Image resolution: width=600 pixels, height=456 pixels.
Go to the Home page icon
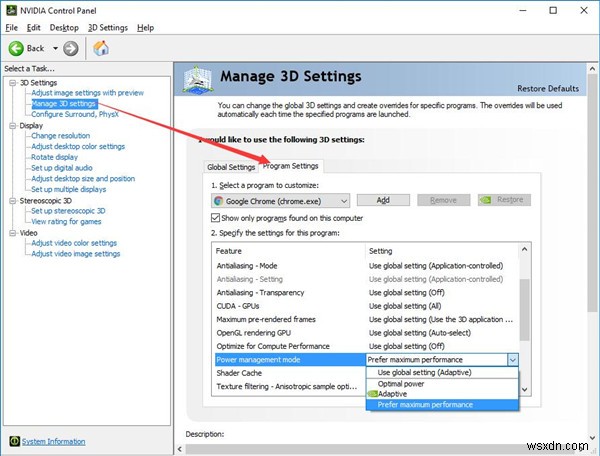(x=101, y=48)
